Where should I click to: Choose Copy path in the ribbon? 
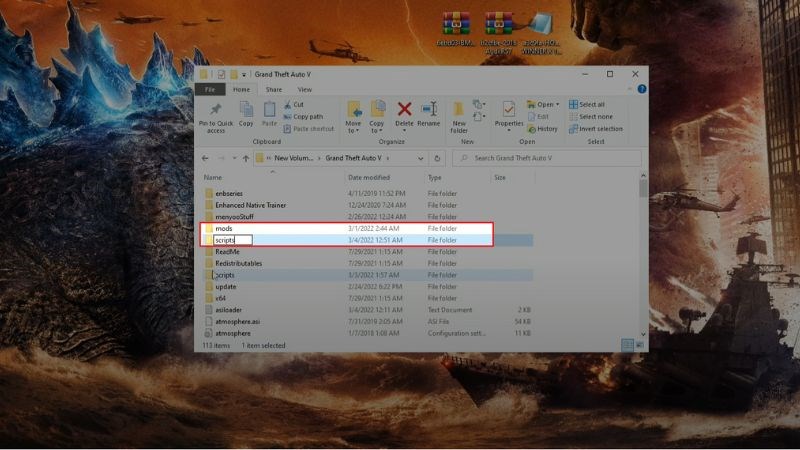tap(303, 116)
